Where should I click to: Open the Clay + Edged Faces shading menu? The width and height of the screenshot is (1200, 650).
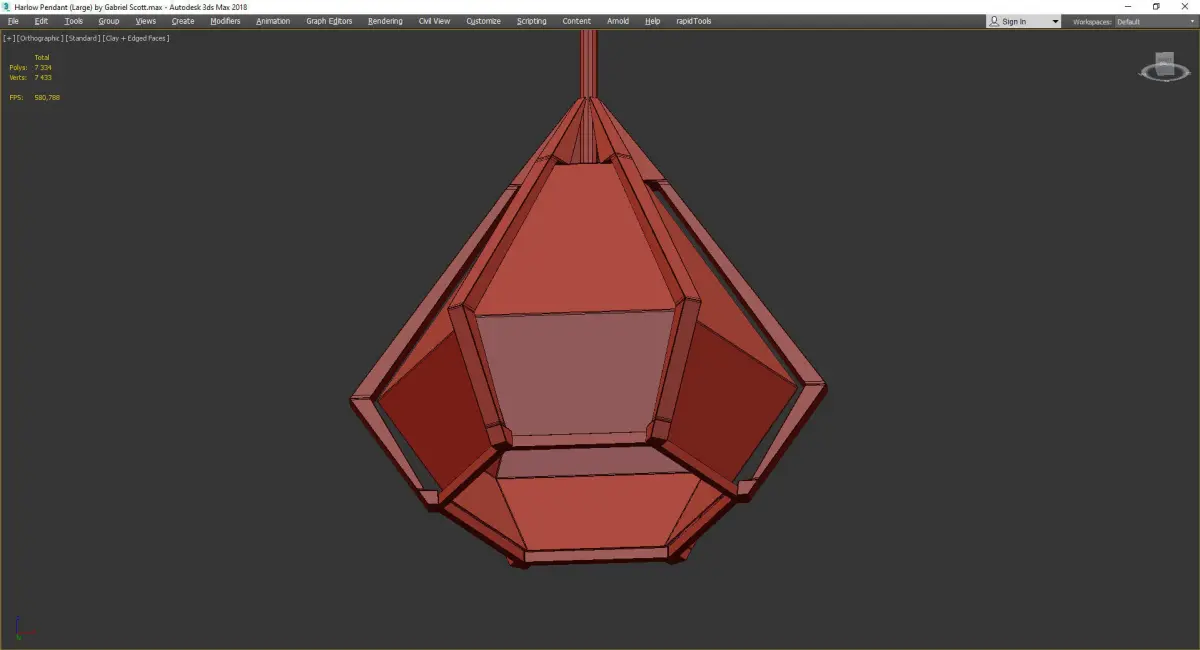(135, 38)
